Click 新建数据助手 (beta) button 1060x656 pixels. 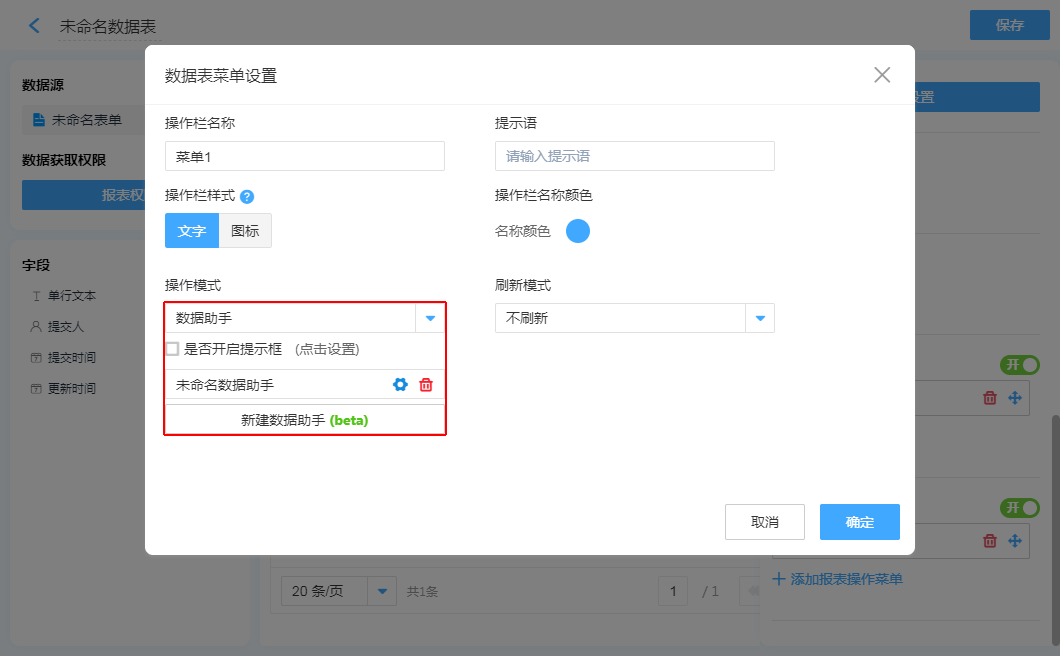(305, 421)
